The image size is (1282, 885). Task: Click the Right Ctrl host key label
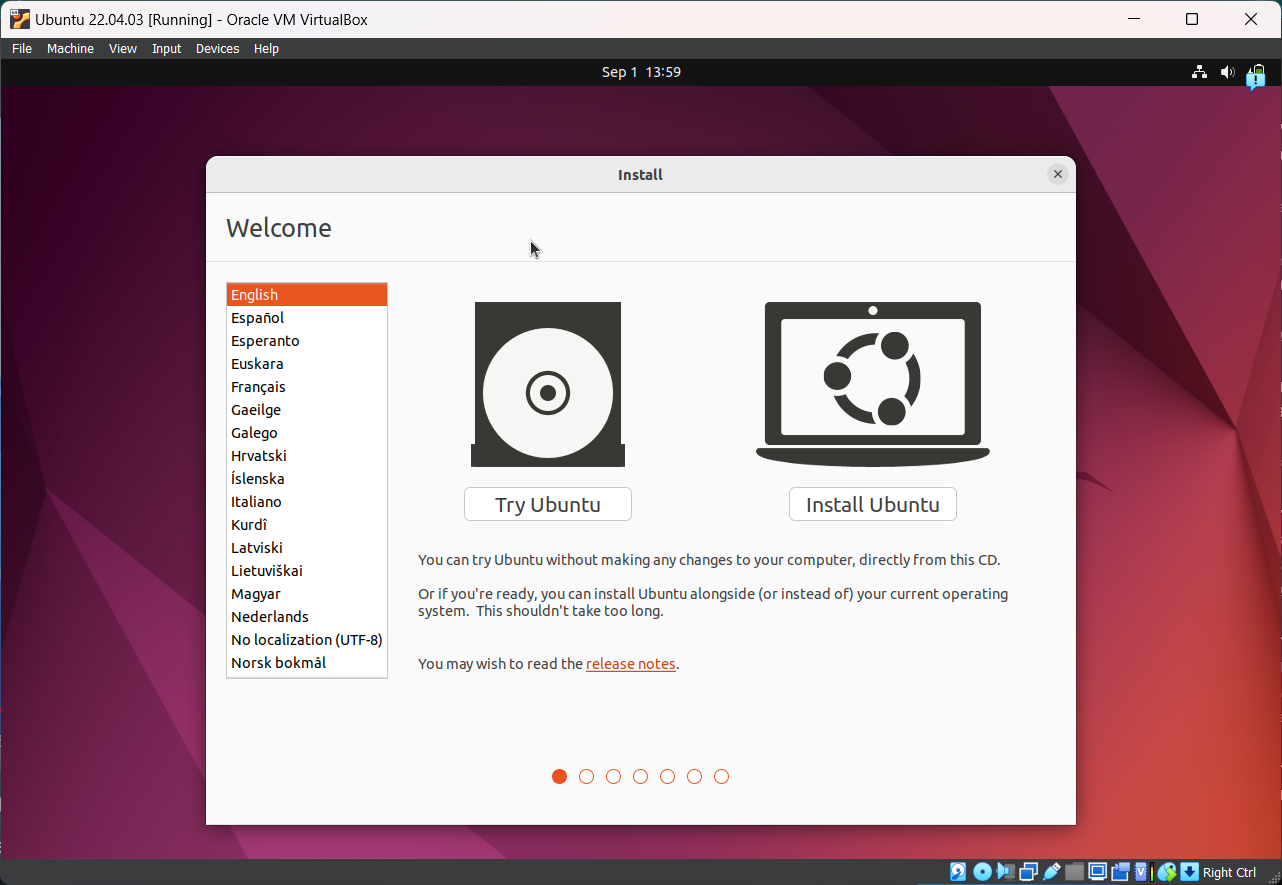1229,872
